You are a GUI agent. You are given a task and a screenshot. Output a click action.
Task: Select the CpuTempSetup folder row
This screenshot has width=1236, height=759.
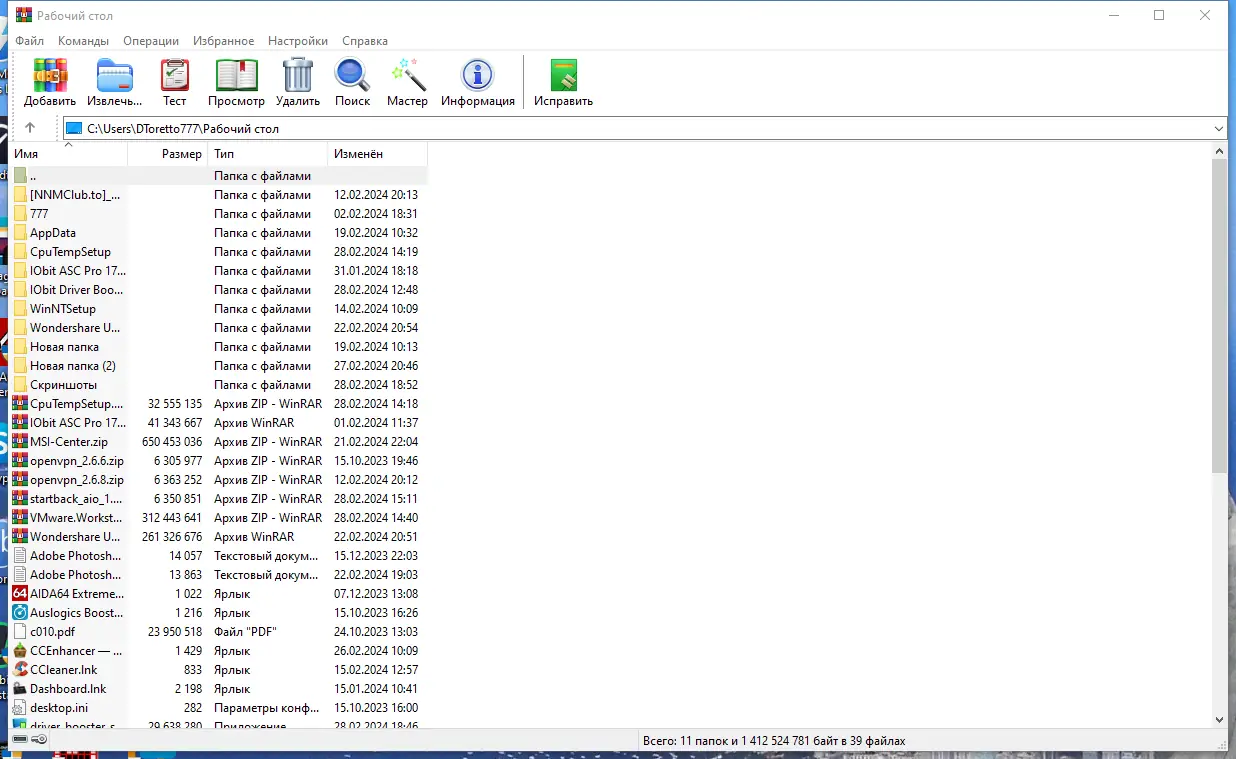pyautogui.click(x=219, y=251)
